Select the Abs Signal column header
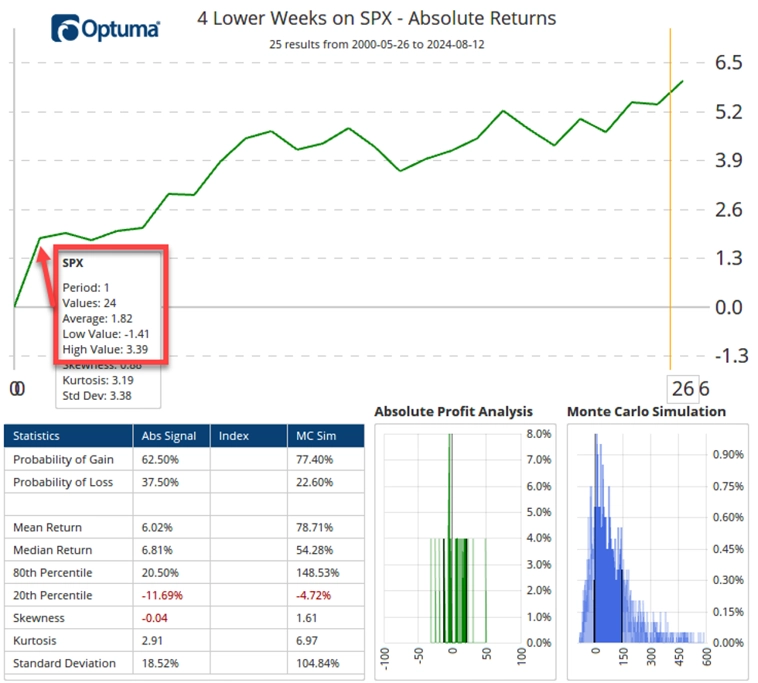The image size is (758, 683). pyautogui.click(x=171, y=436)
